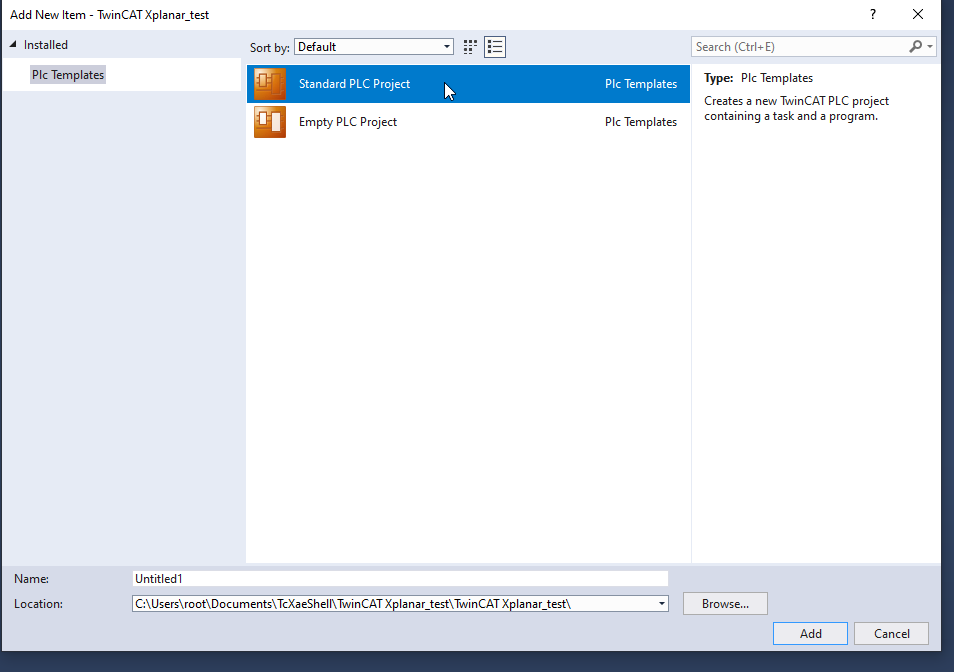The height and width of the screenshot is (672, 954).
Task: Open the help question mark button
Action: 872,14
